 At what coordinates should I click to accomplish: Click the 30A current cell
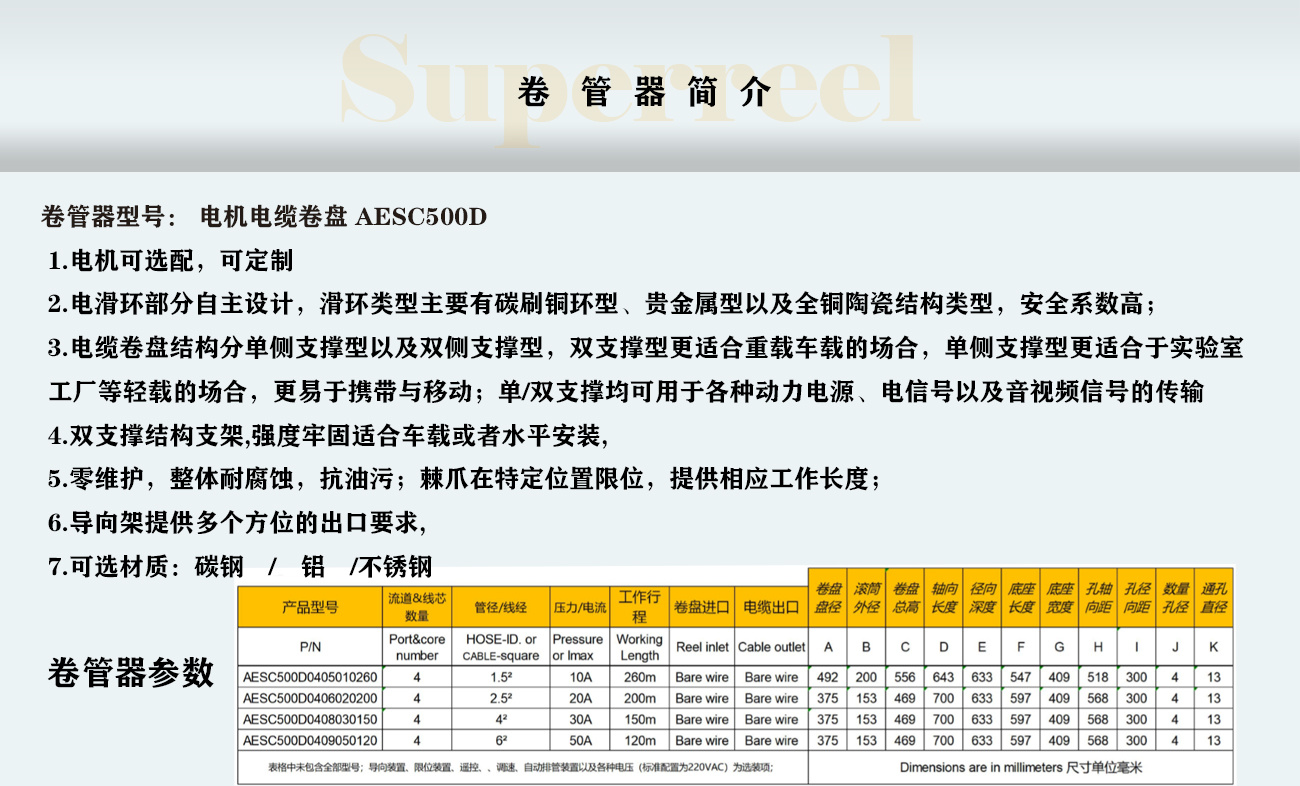coord(580,719)
